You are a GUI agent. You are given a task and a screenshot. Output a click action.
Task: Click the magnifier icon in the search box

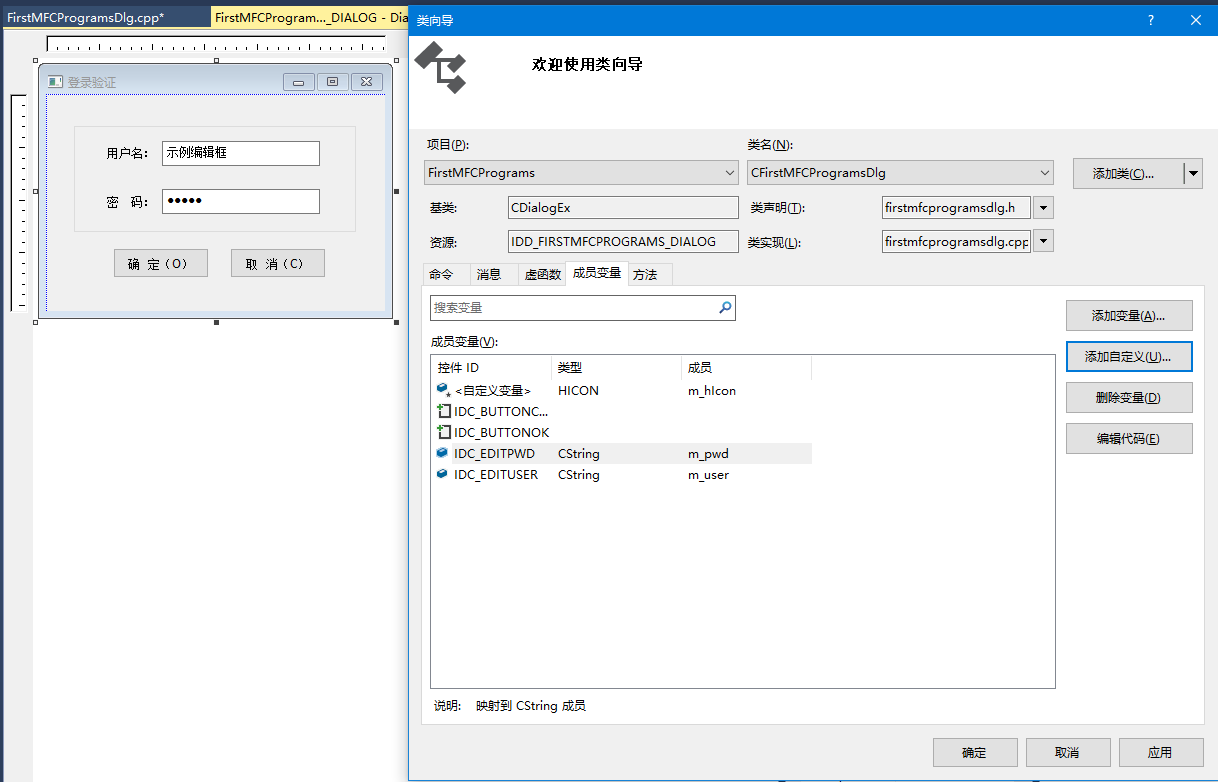(x=725, y=307)
